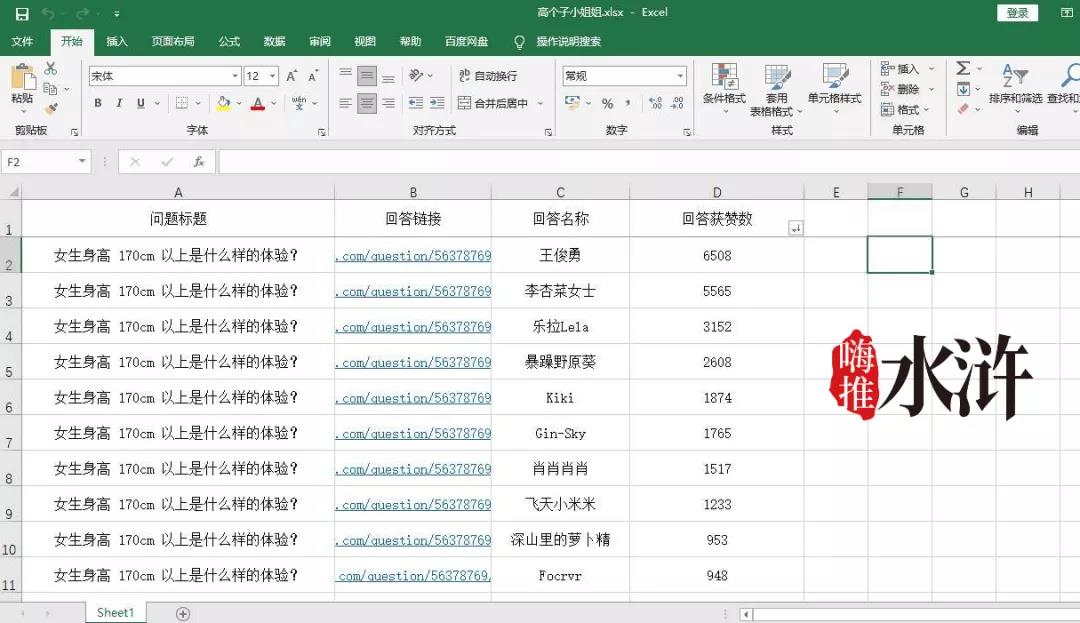
Task: Toggle Italic formatting
Action: click(119, 103)
